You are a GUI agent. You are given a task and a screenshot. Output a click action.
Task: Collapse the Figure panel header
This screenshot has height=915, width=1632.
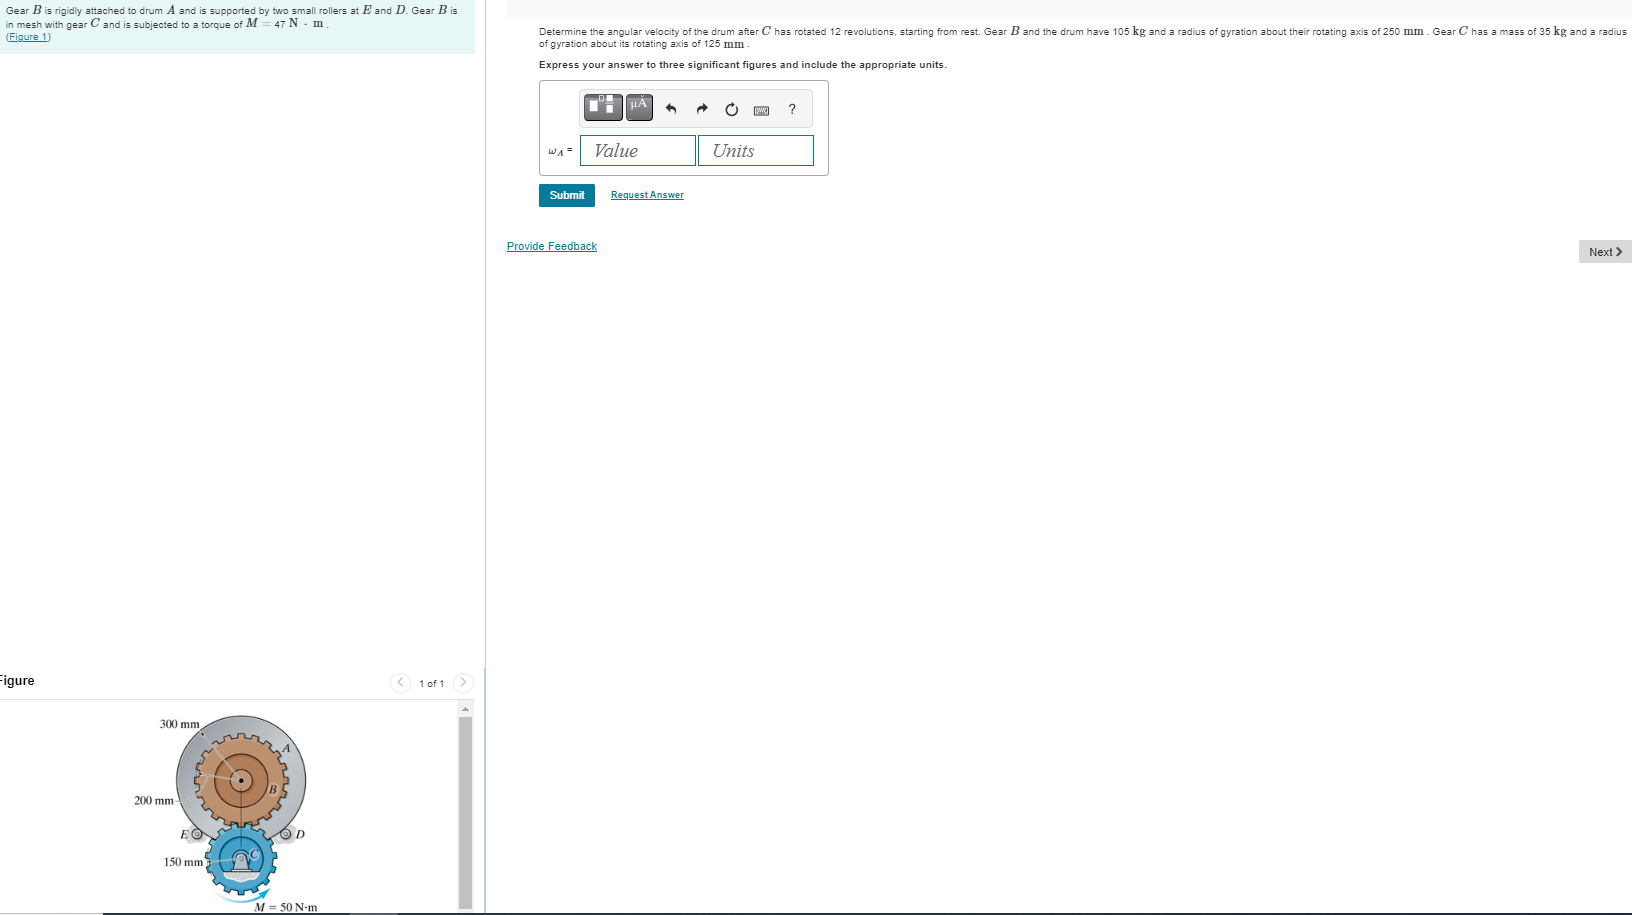[x=16, y=680]
